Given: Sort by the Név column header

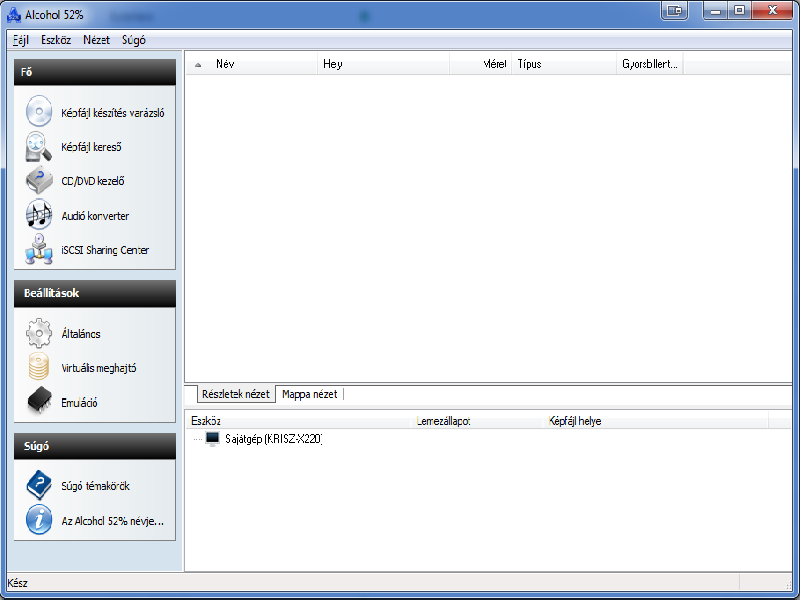Looking at the screenshot, I should [252, 64].
